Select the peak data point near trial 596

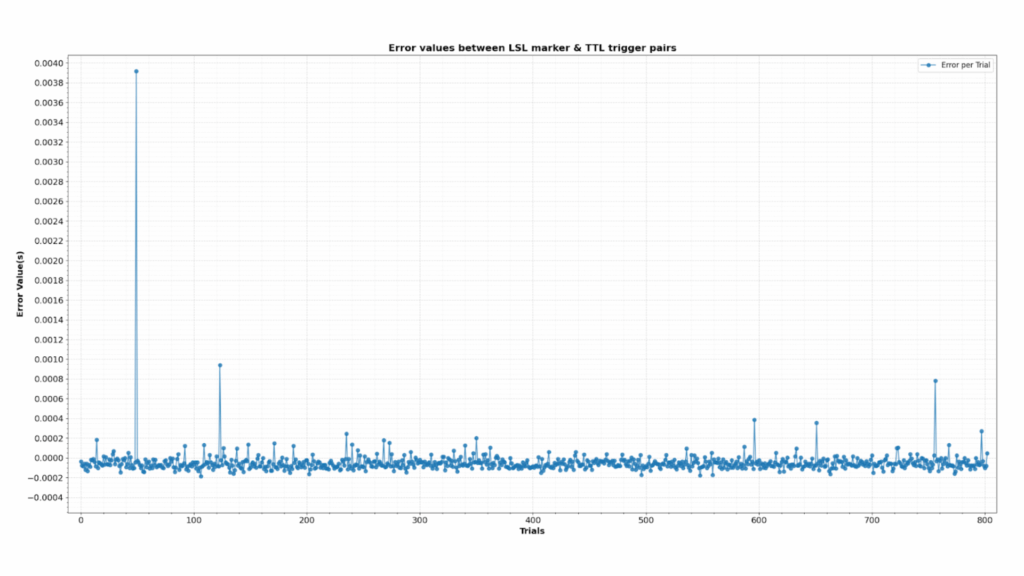coord(754,420)
